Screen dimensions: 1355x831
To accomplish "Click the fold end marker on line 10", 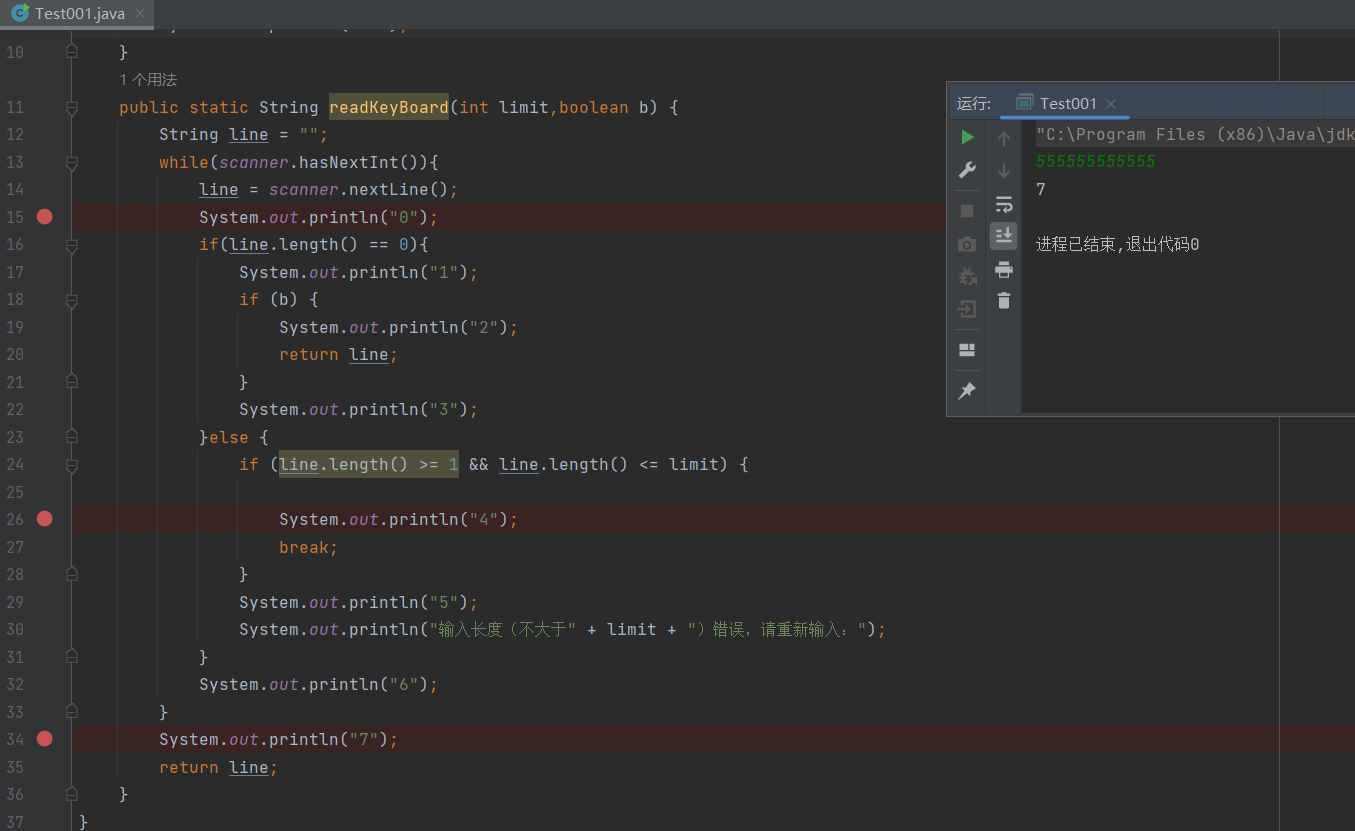I will (x=71, y=52).
